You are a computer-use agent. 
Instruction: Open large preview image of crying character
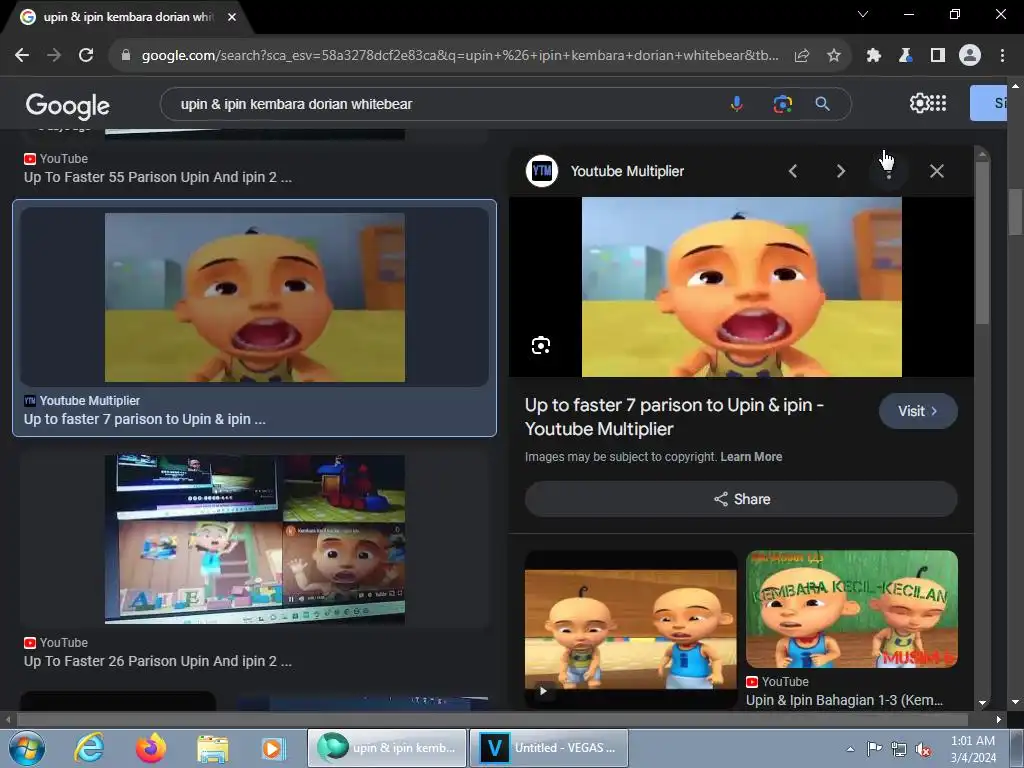pyautogui.click(x=741, y=287)
